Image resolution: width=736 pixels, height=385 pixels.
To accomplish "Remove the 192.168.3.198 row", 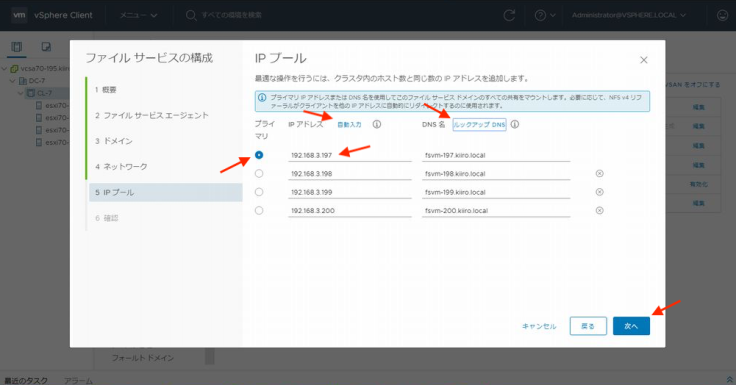I will (x=599, y=174).
